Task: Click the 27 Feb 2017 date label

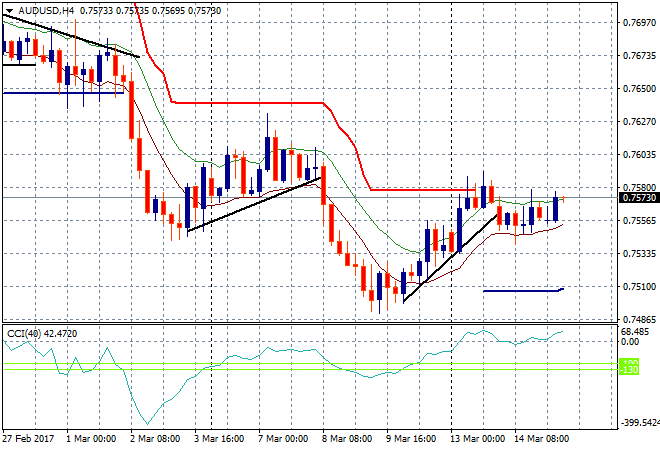Action: (28, 439)
